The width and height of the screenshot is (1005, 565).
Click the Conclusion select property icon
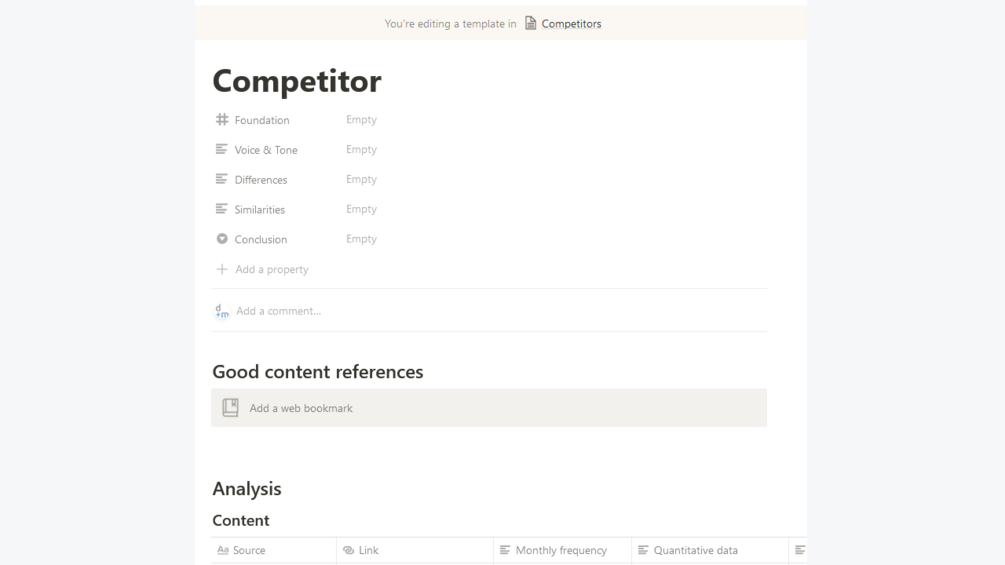coord(222,240)
